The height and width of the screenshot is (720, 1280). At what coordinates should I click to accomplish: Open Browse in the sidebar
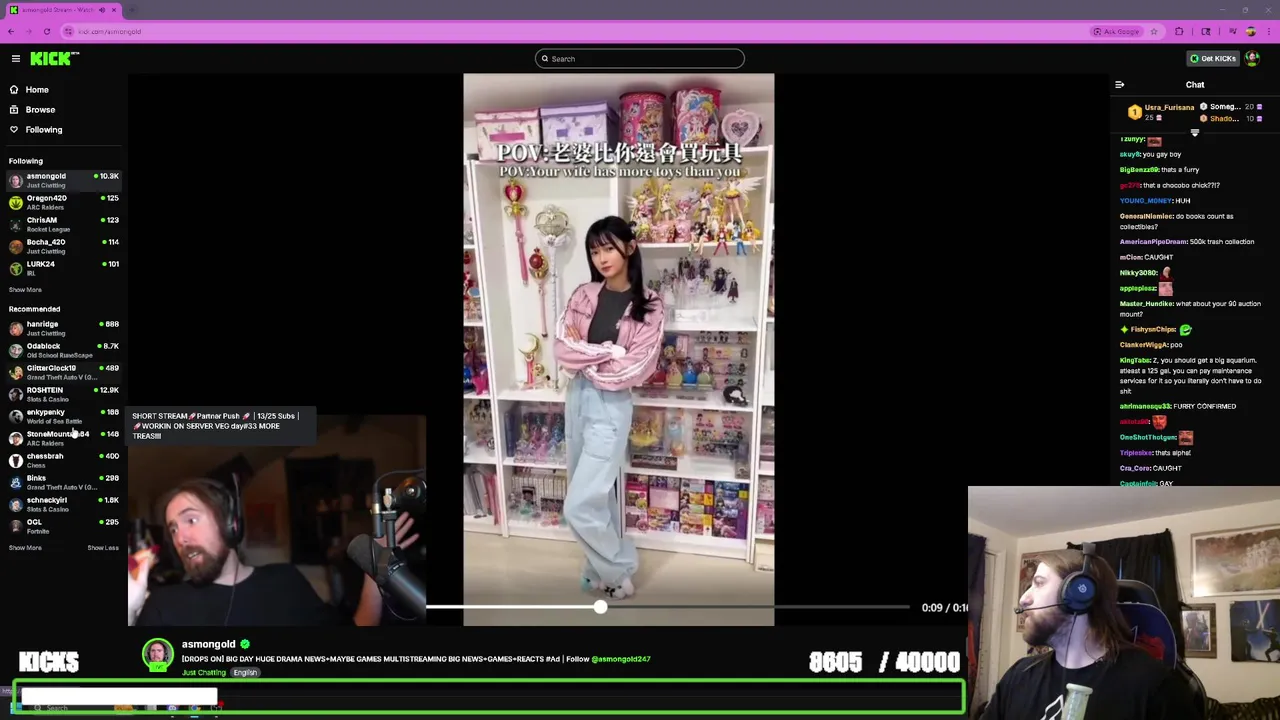[x=40, y=110]
